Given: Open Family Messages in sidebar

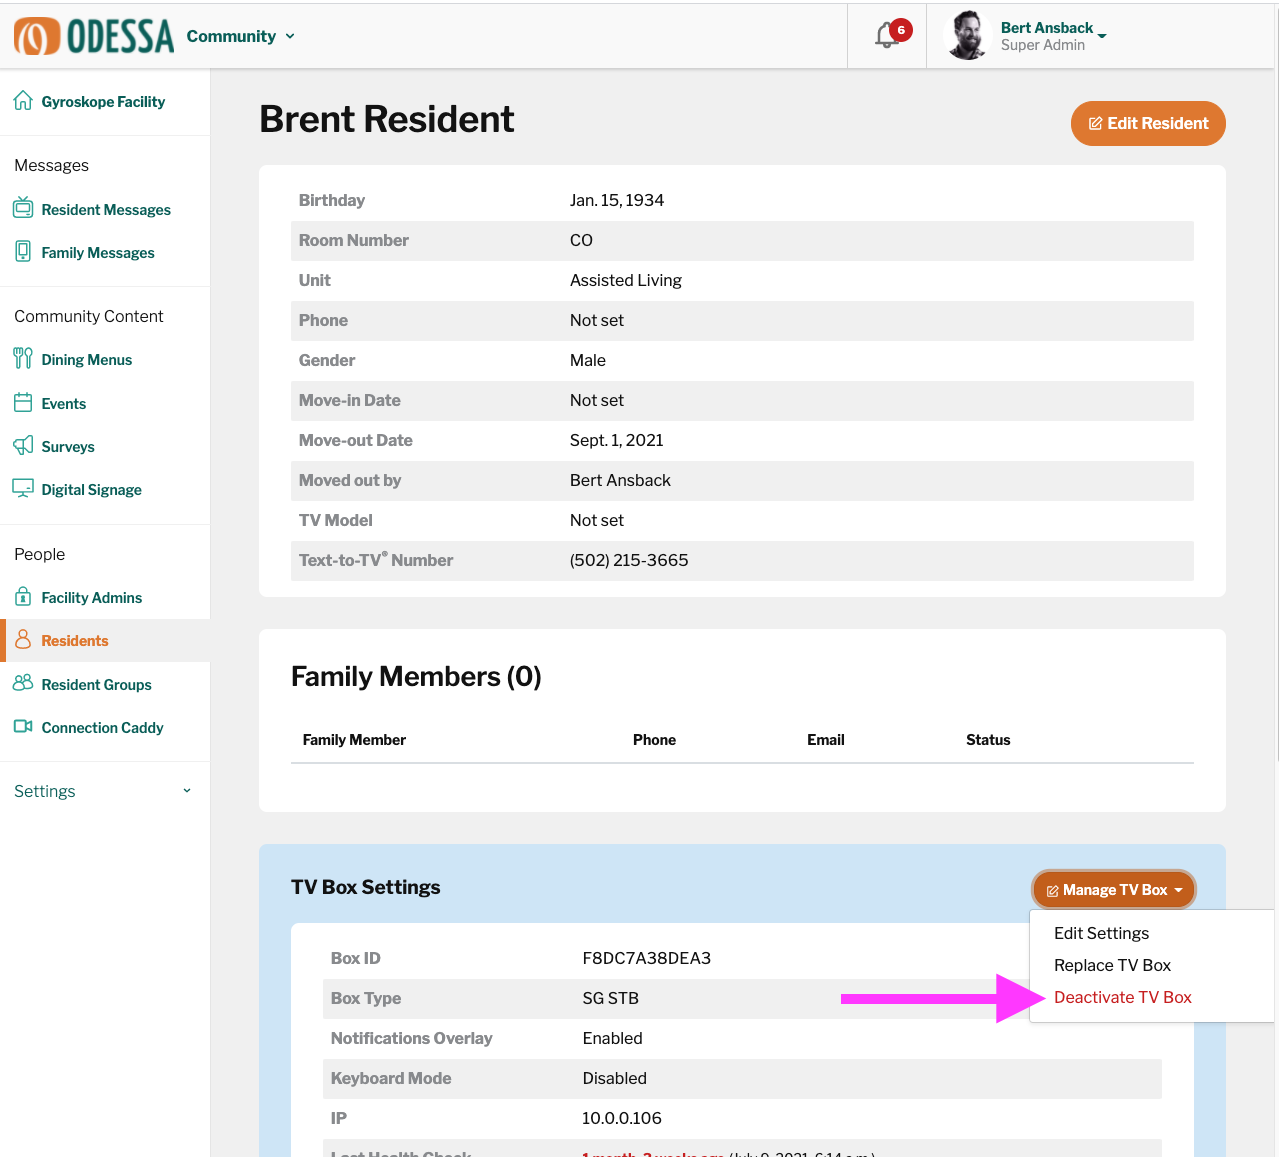Looking at the screenshot, I should (x=98, y=252).
